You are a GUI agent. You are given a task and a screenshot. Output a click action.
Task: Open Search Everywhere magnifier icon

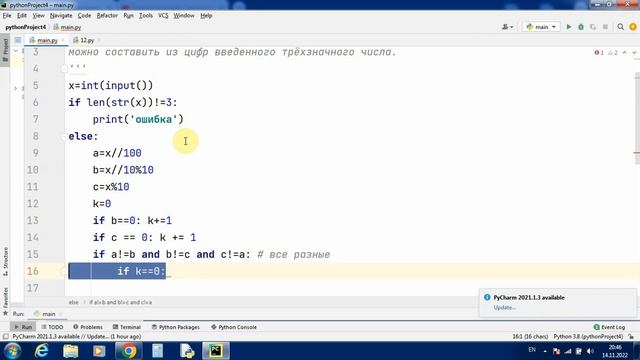[620, 27]
